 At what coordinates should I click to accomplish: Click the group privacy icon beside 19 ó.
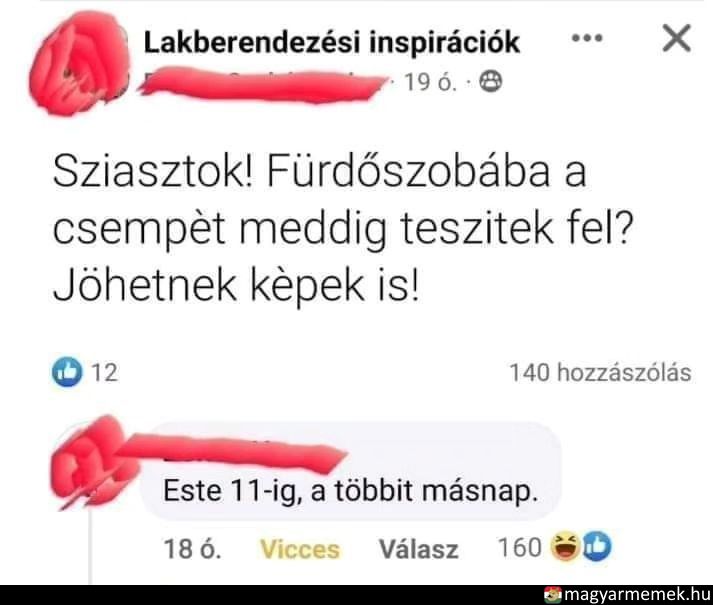tap(492, 82)
